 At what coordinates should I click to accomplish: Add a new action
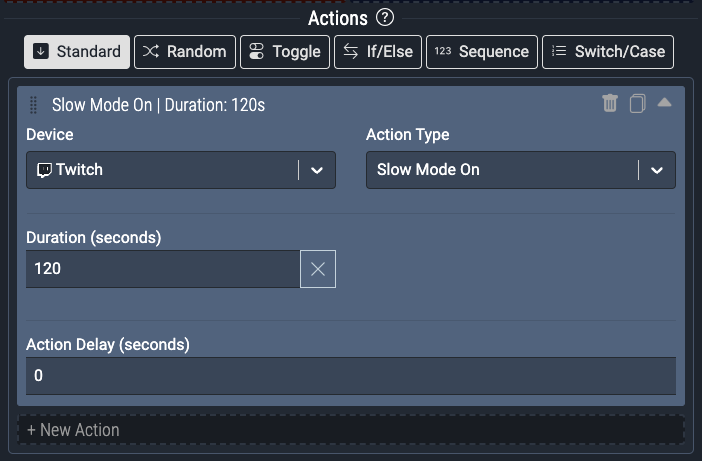click(73, 430)
